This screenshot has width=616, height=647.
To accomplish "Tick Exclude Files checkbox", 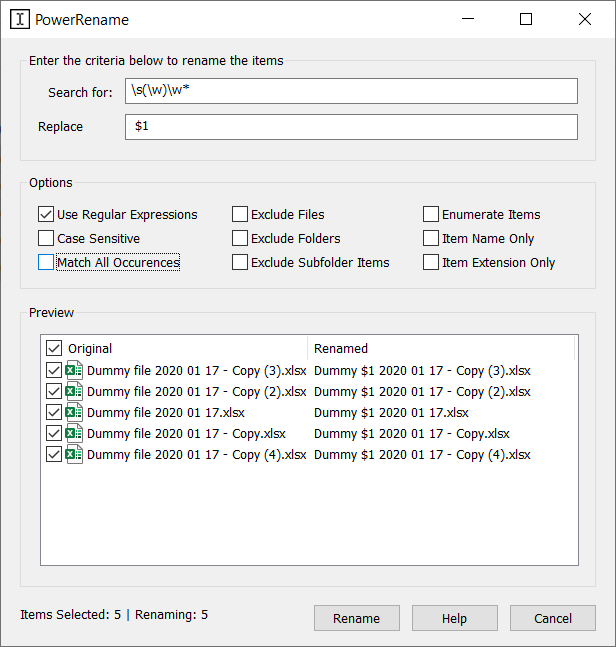I will [x=240, y=215].
